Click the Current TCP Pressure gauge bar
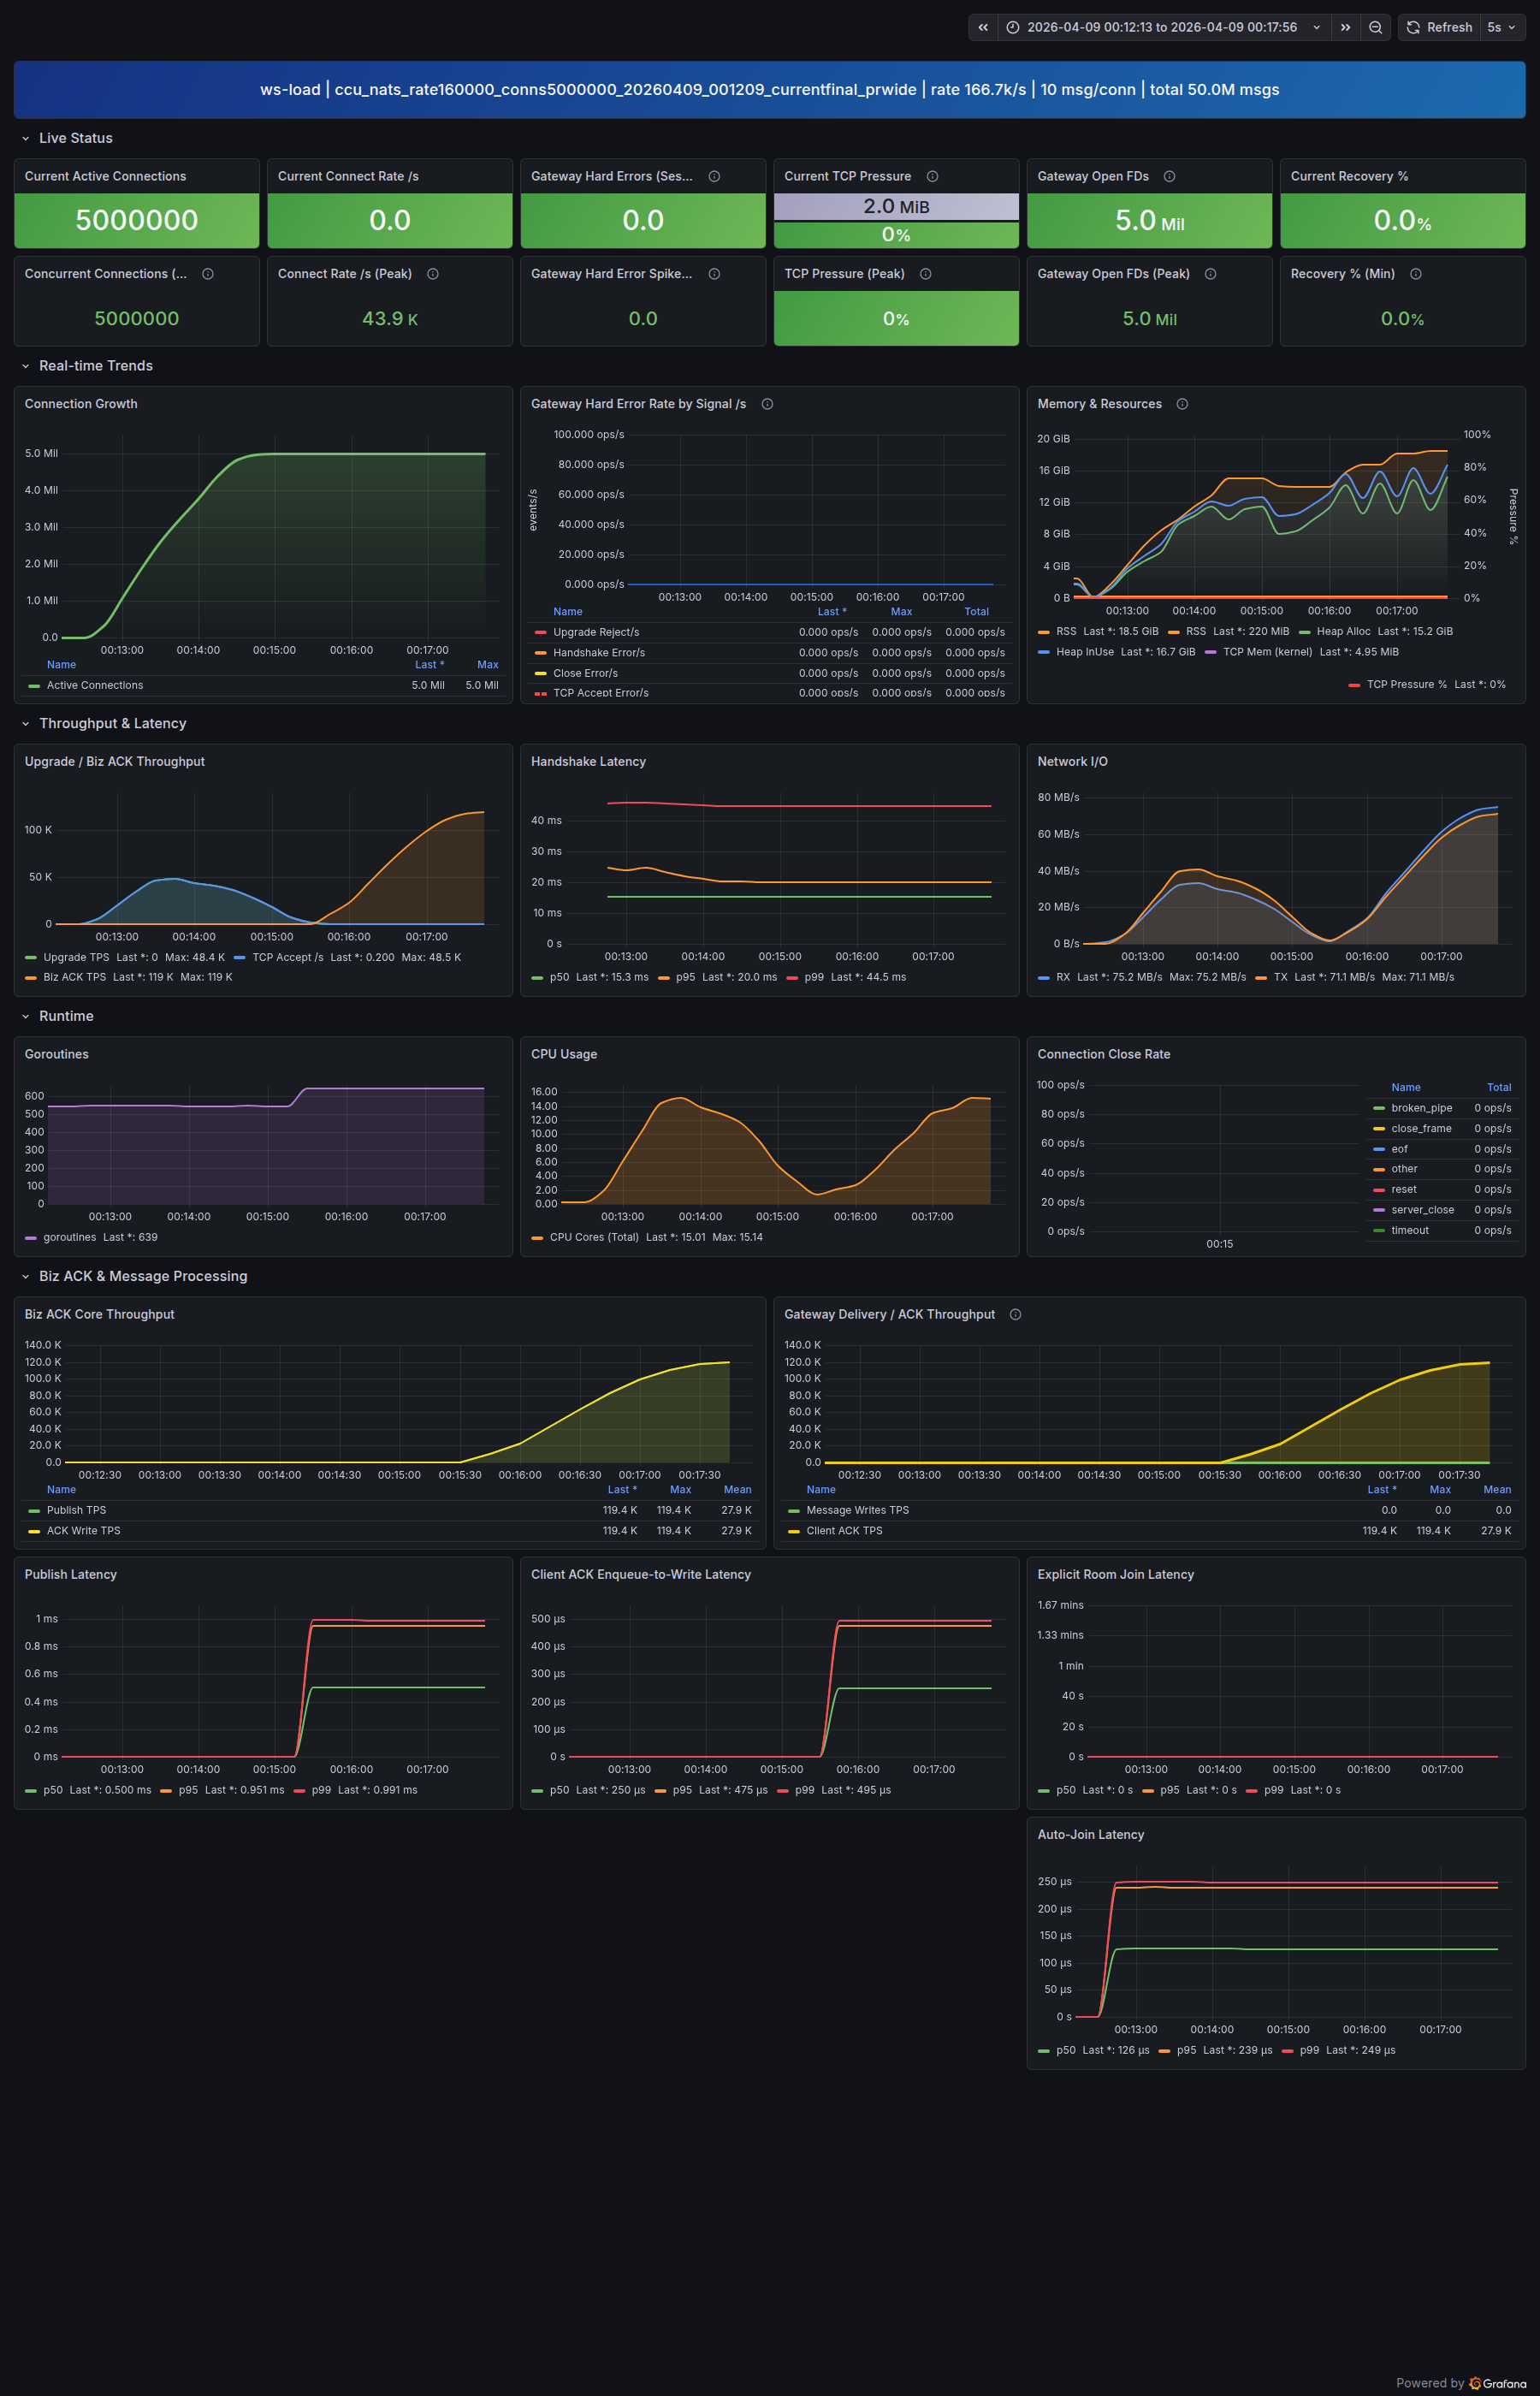1540x2396 pixels. (896, 207)
